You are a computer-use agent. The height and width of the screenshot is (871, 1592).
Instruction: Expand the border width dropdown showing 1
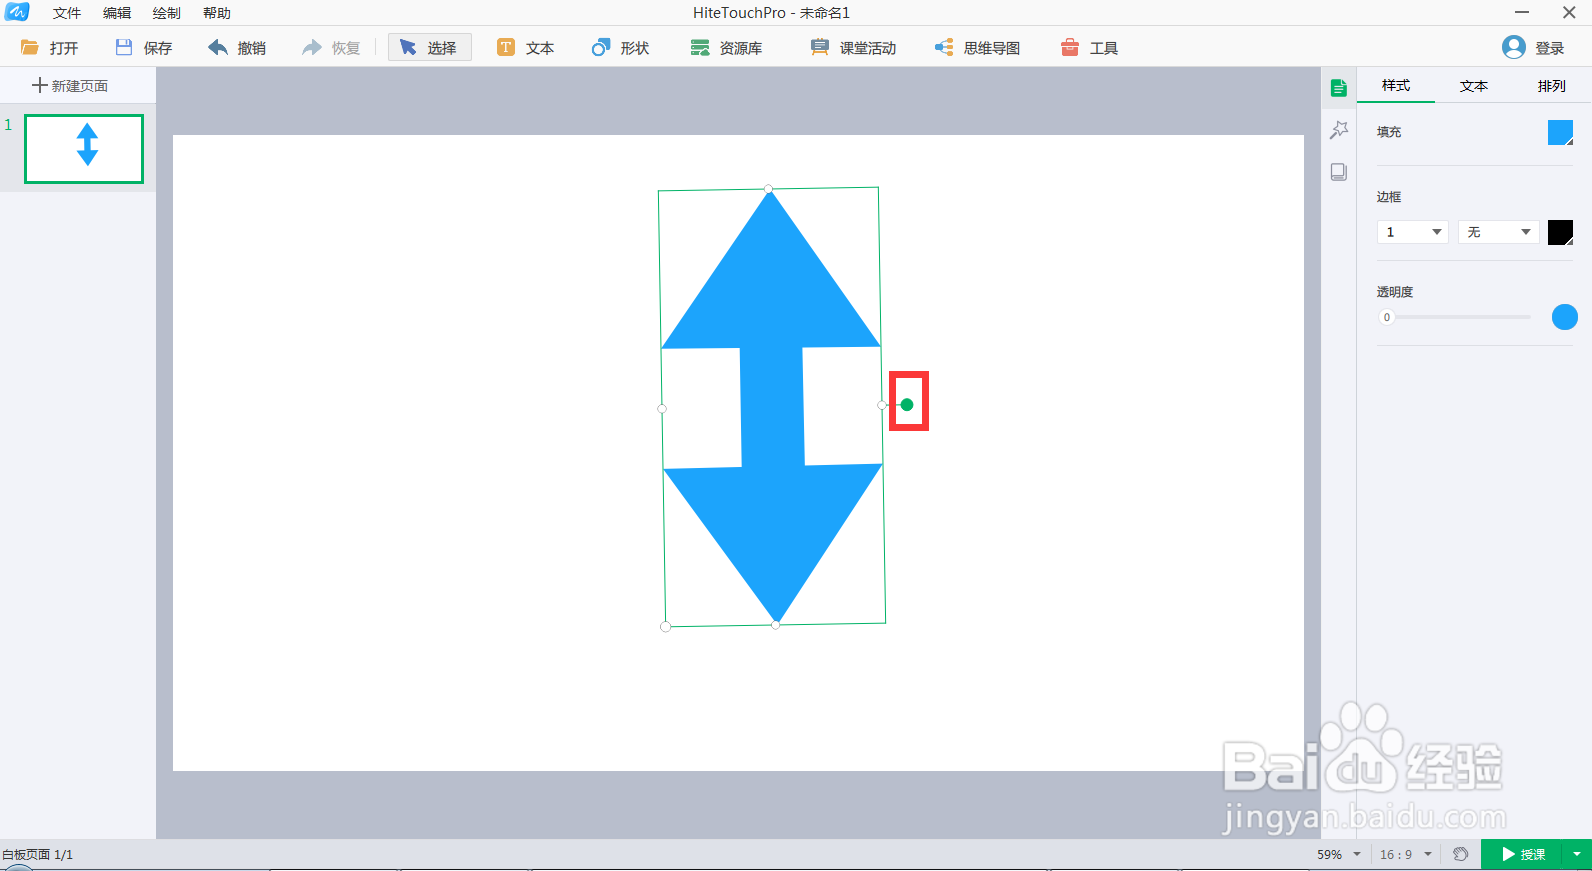point(1413,232)
